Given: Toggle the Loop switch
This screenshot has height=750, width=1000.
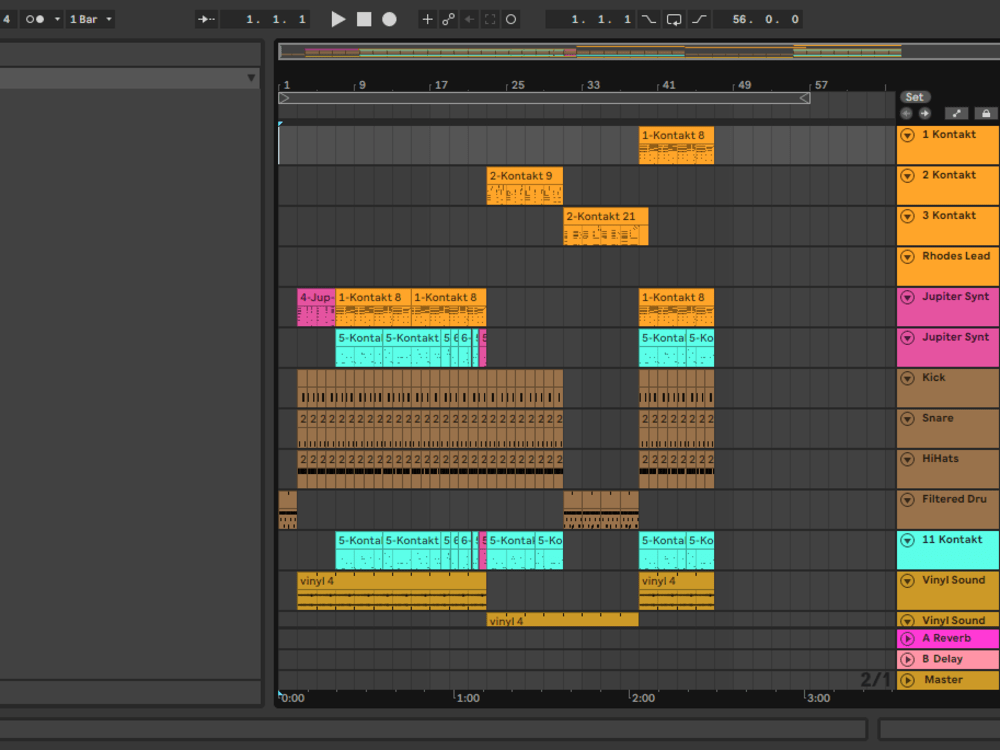Looking at the screenshot, I should (674, 19).
